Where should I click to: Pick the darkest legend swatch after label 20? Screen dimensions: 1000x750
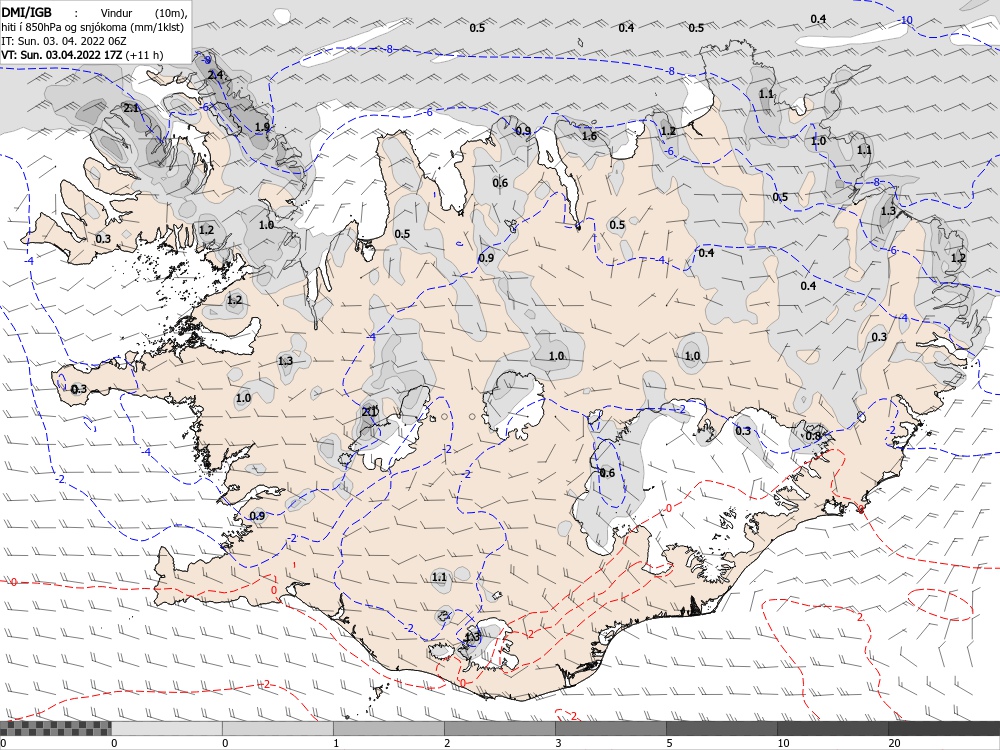pyautogui.click(x=944, y=728)
